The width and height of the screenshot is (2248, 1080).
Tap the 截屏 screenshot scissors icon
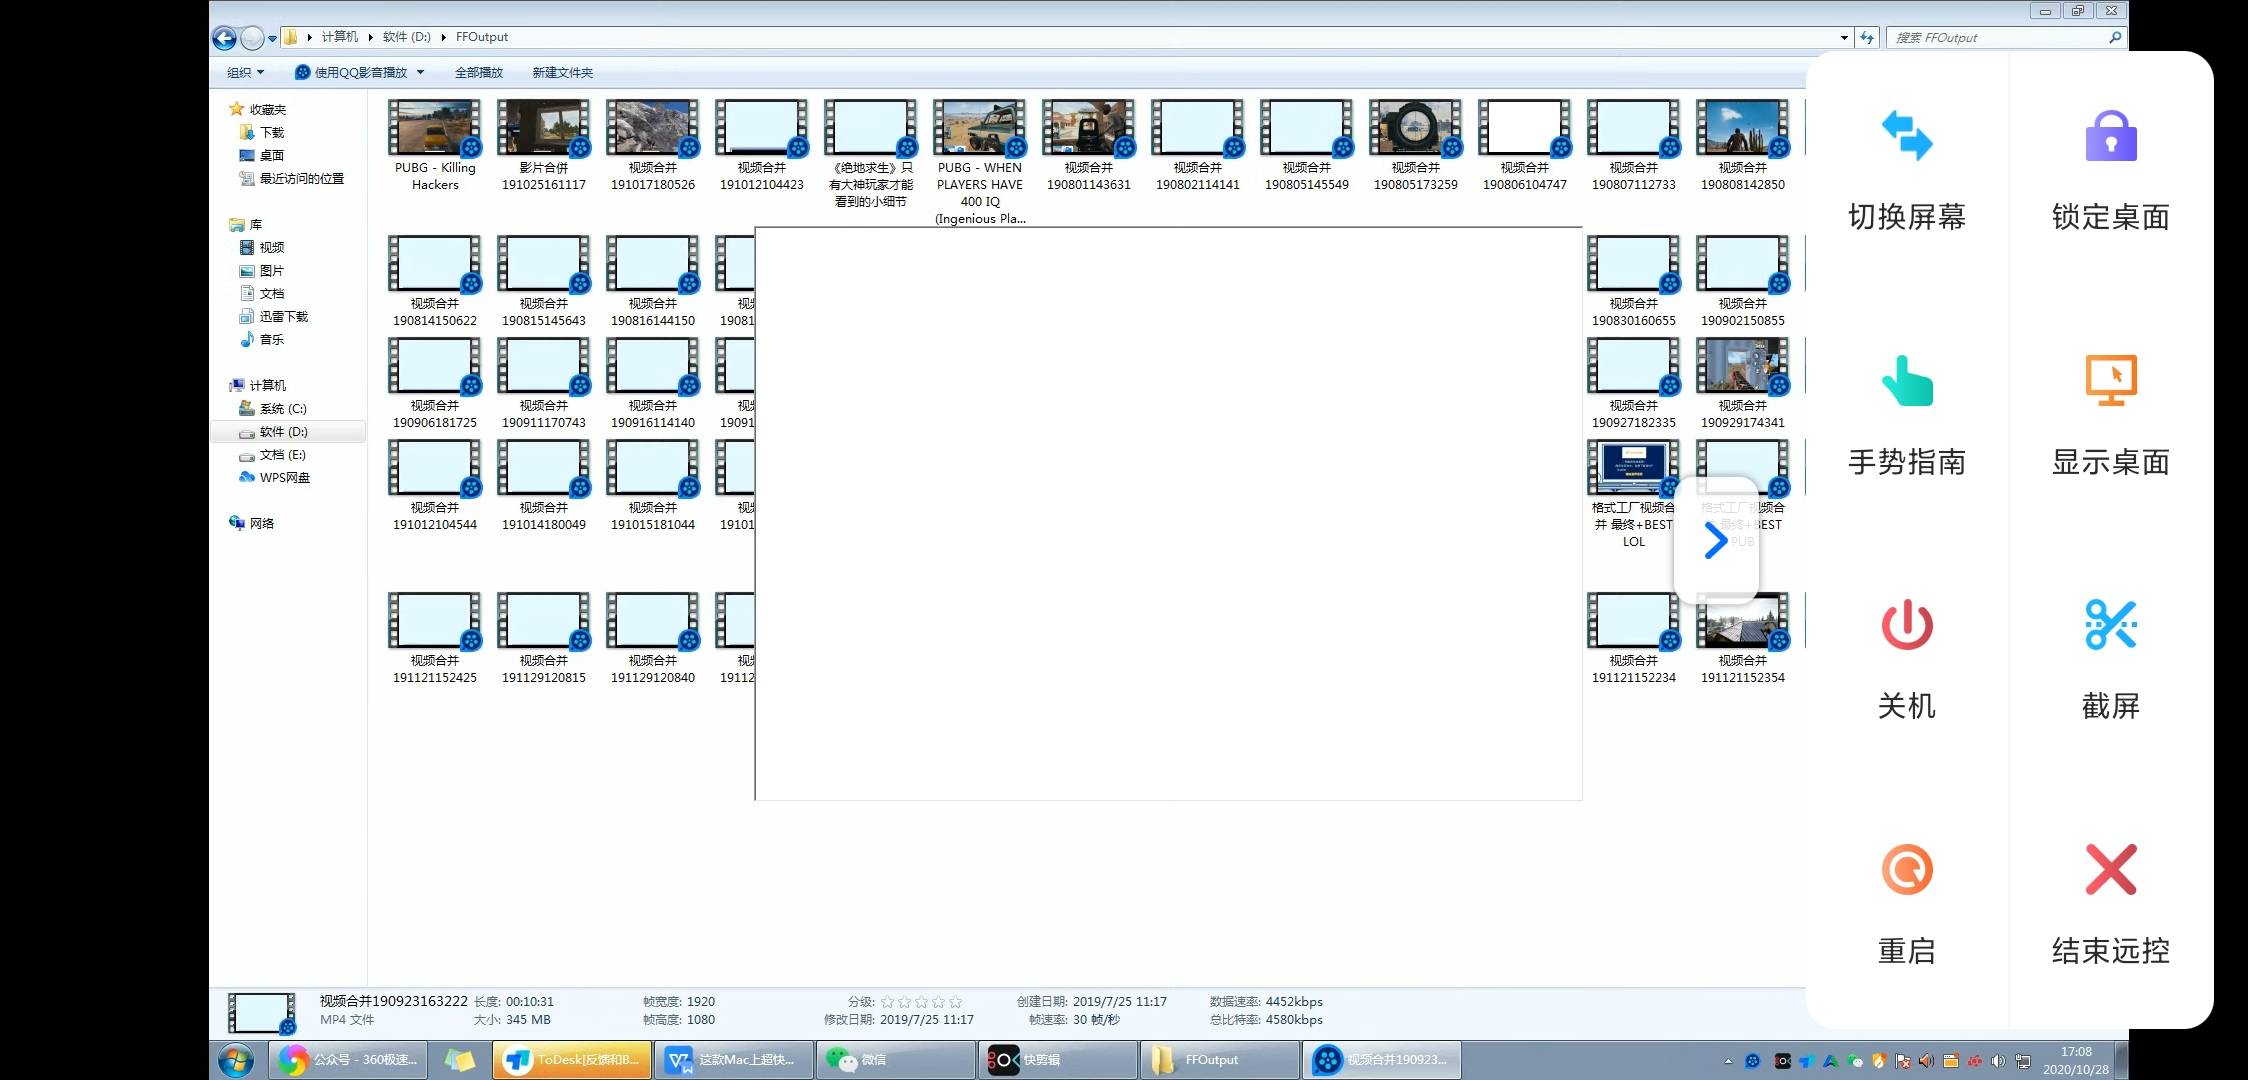(2111, 625)
